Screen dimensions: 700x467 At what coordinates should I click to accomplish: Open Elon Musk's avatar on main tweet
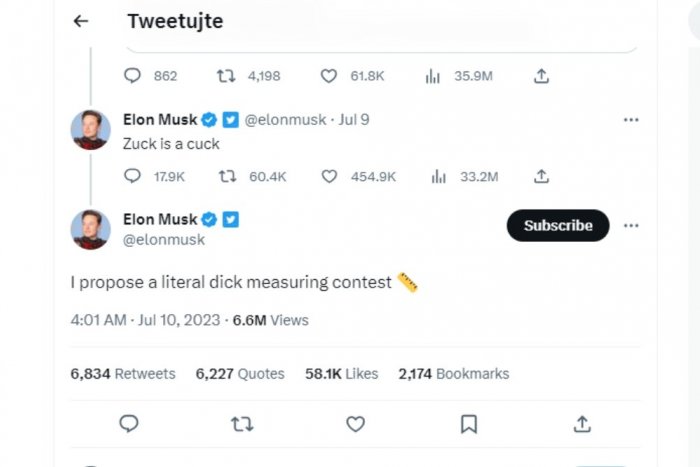pyautogui.click(x=91, y=229)
